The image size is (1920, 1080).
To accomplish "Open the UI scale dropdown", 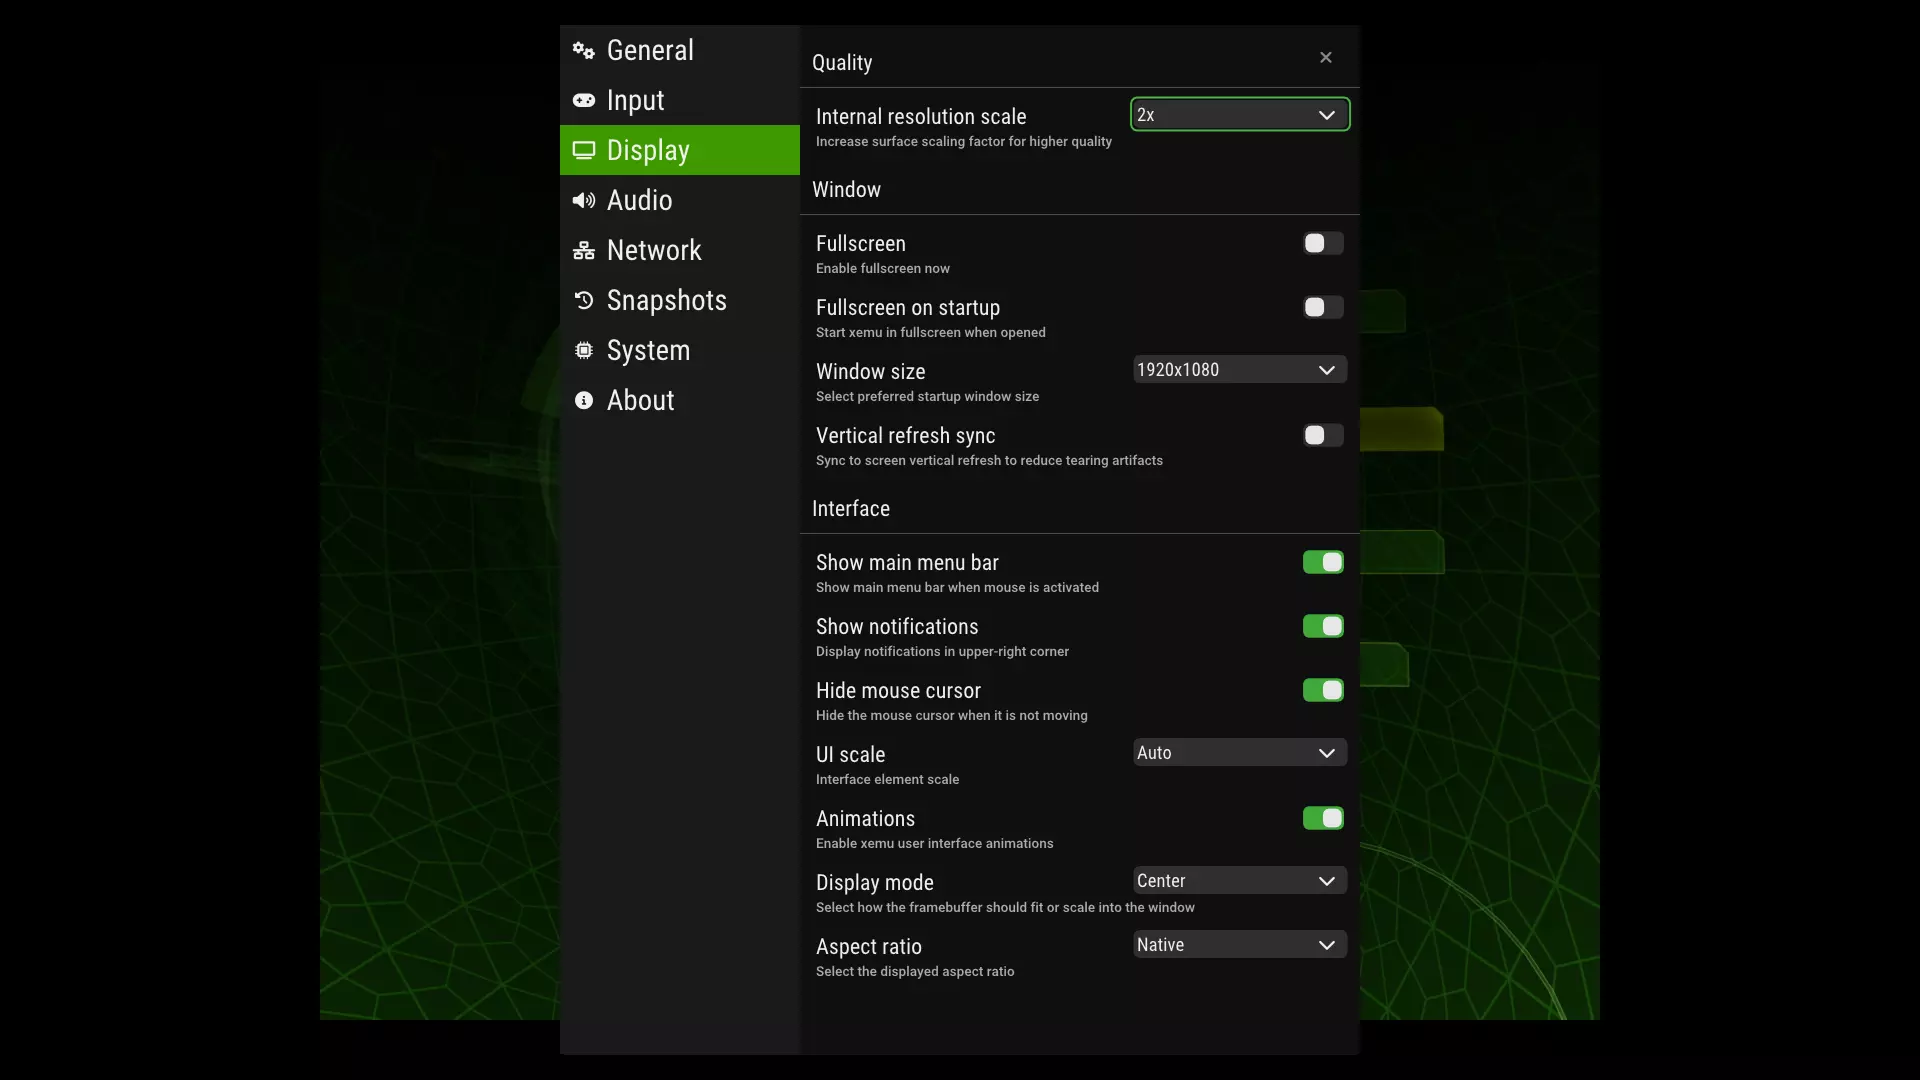I will pos(1239,753).
